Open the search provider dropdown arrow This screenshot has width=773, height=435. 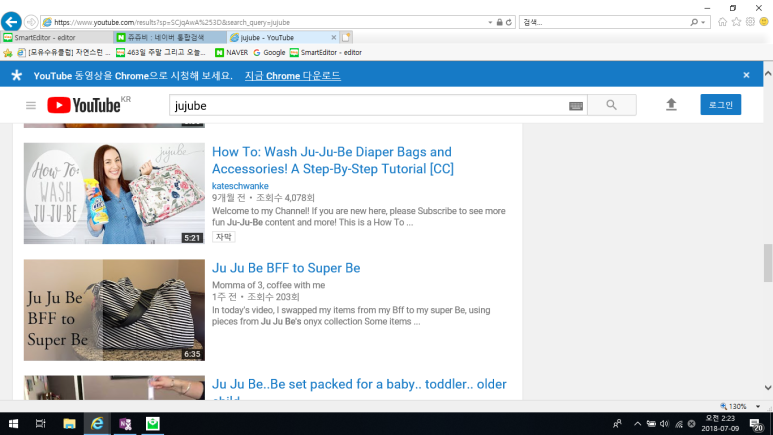(703, 22)
